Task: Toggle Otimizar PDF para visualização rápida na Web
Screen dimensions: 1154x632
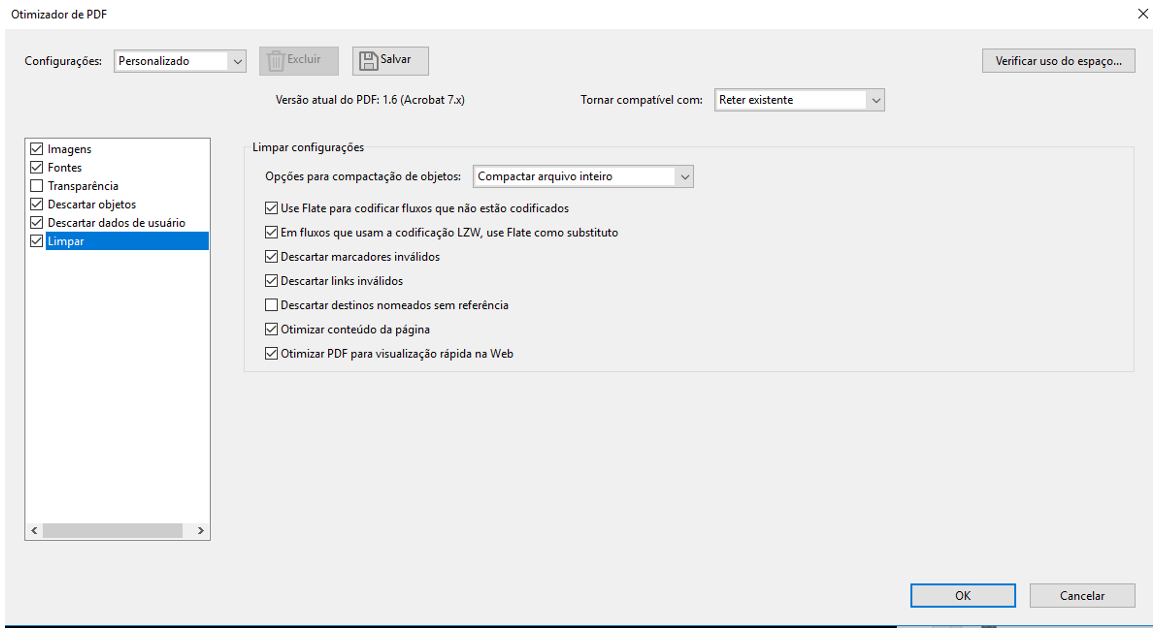Action: [x=271, y=353]
